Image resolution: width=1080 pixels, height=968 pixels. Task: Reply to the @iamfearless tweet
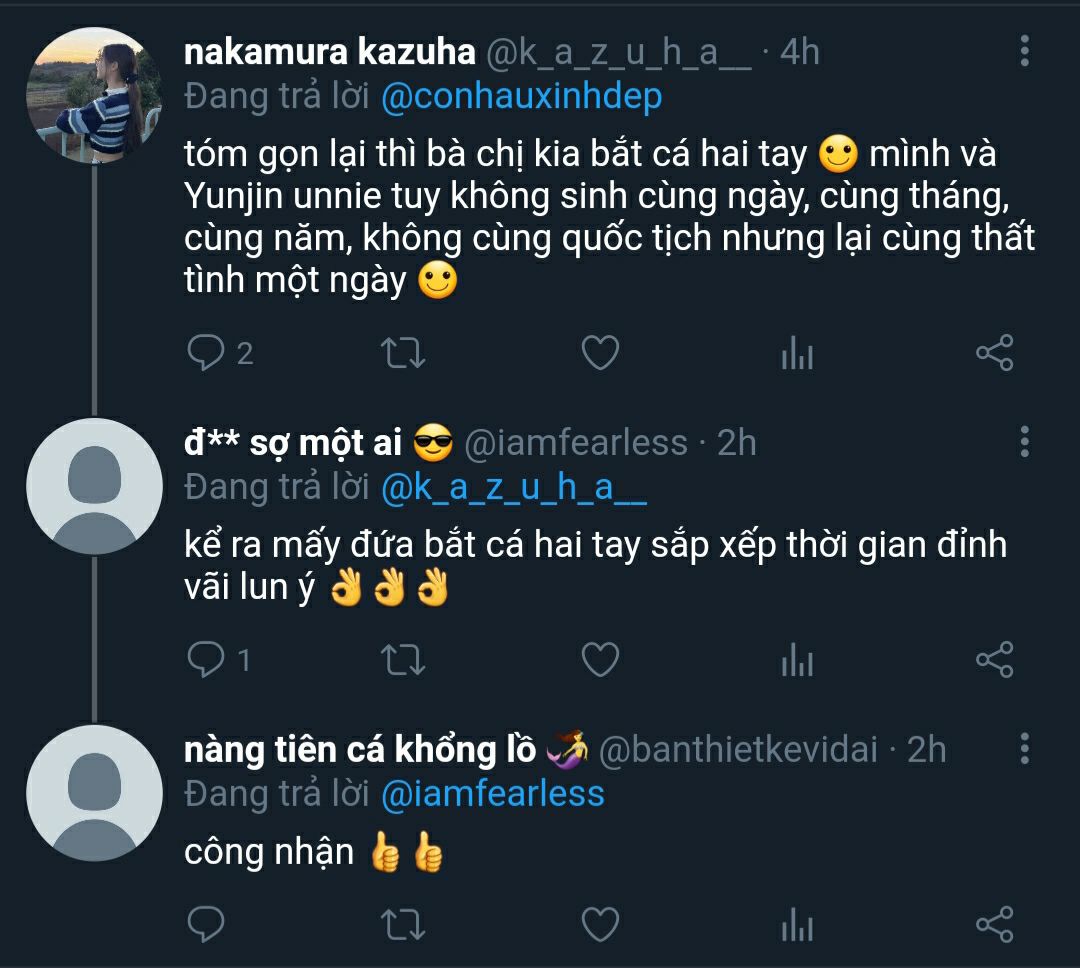tap(205, 658)
